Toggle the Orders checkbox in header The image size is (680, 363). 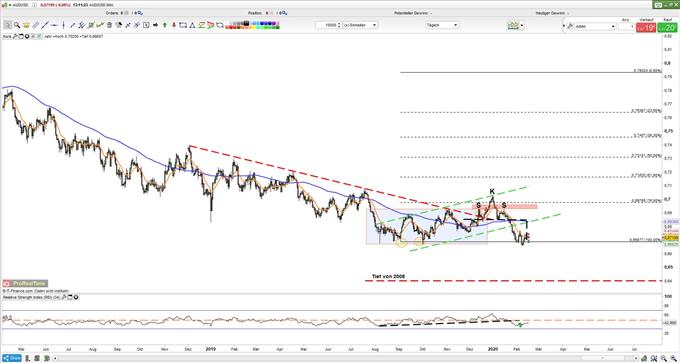(x=127, y=13)
